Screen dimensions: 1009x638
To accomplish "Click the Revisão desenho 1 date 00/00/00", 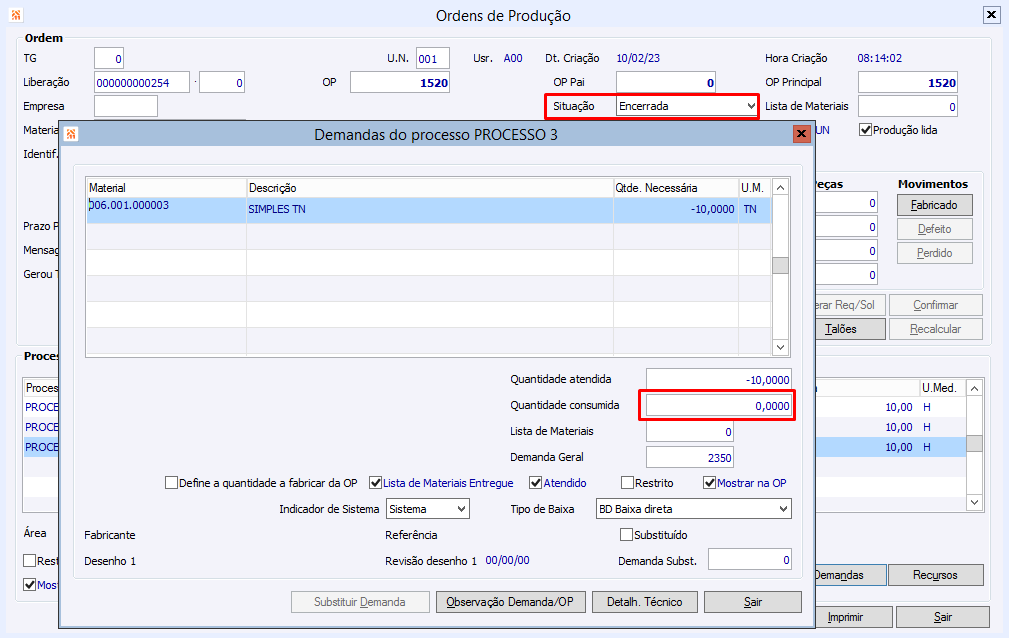I will click(507, 560).
